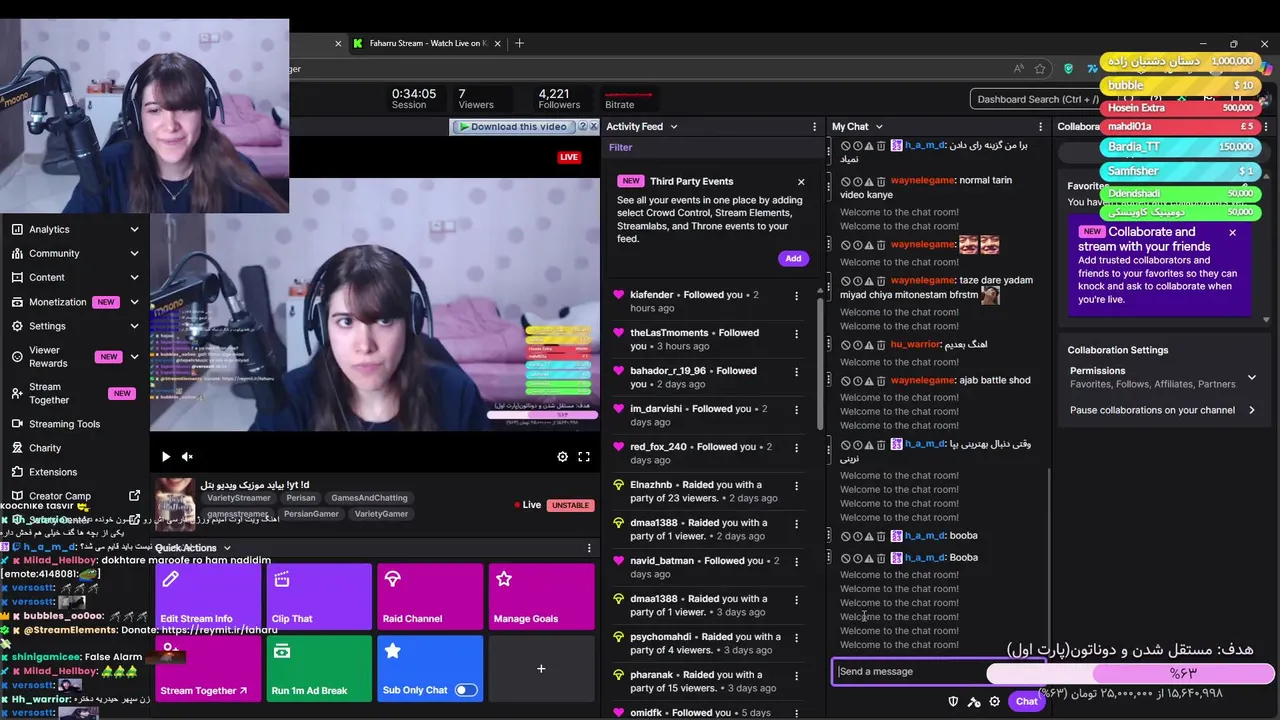Open options for psychomahdi raid event
The height and width of the screenshot is (720, 1280).
pos(797,638)
